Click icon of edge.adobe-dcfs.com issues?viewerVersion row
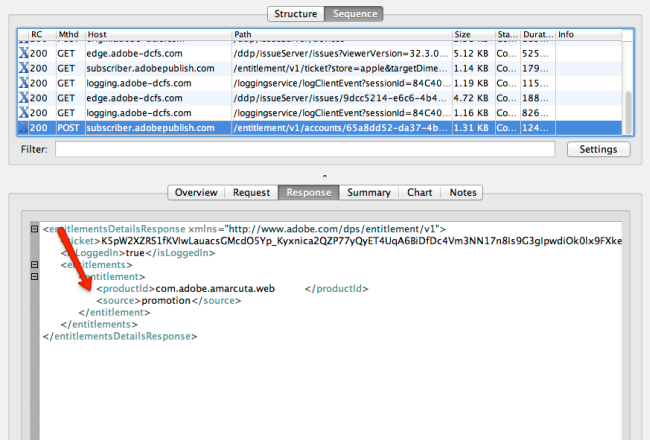Image resolution: width=650 pixels, height=440 pixels. click(24, 53)
